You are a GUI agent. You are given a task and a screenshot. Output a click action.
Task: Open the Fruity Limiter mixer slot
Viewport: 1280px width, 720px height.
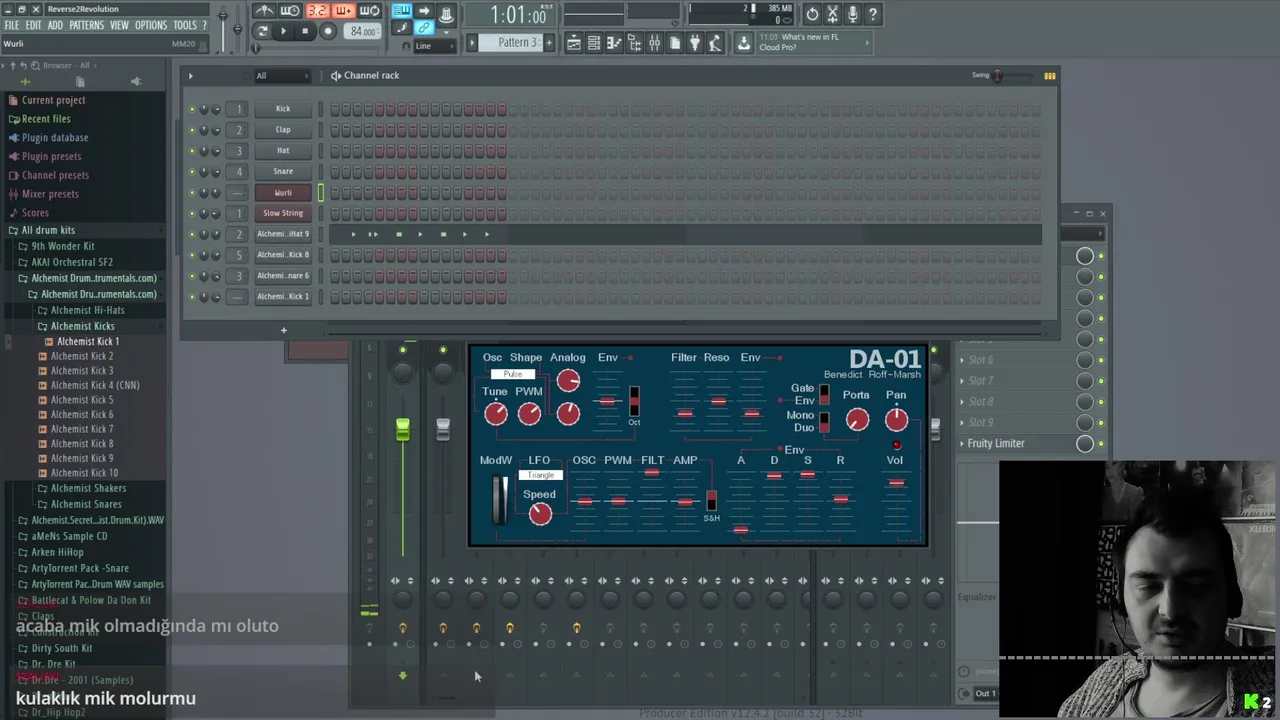1015,444
